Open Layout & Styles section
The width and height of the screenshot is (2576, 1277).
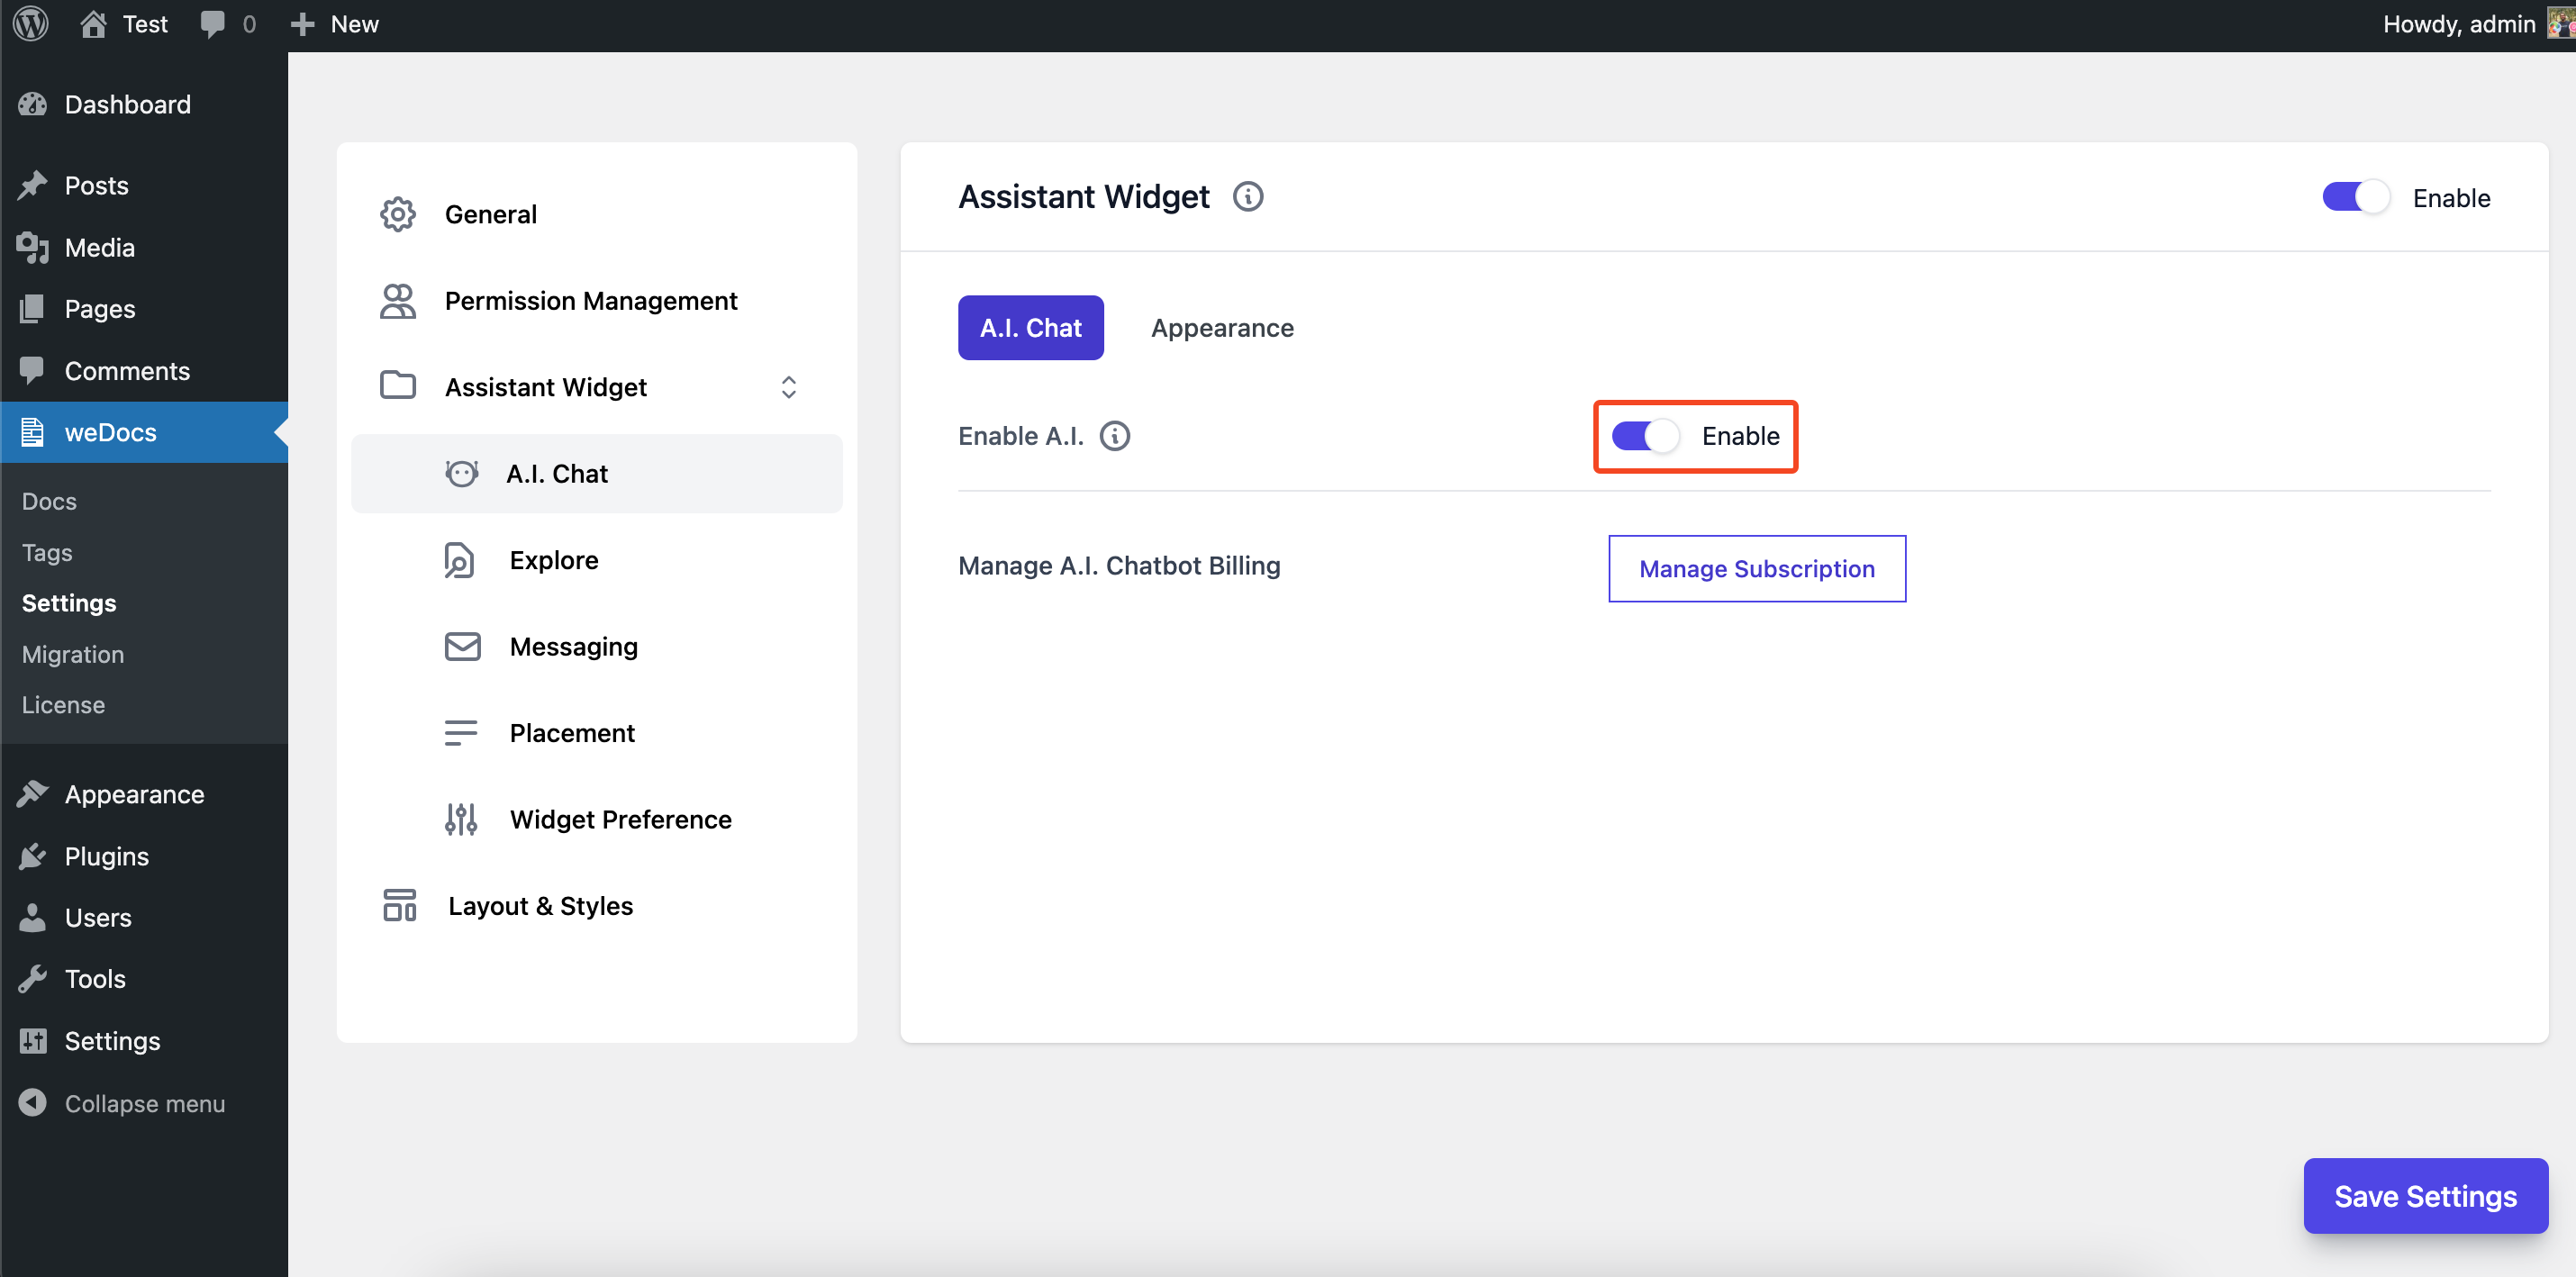click(x=597, y=906)
